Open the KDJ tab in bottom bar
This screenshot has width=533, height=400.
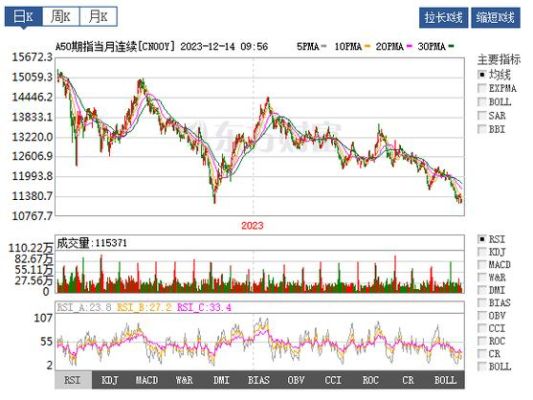point(110,380)
